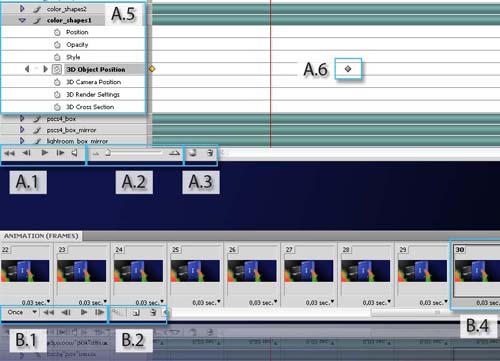Toggle Opacity stopwatch

tap(57, 45)
